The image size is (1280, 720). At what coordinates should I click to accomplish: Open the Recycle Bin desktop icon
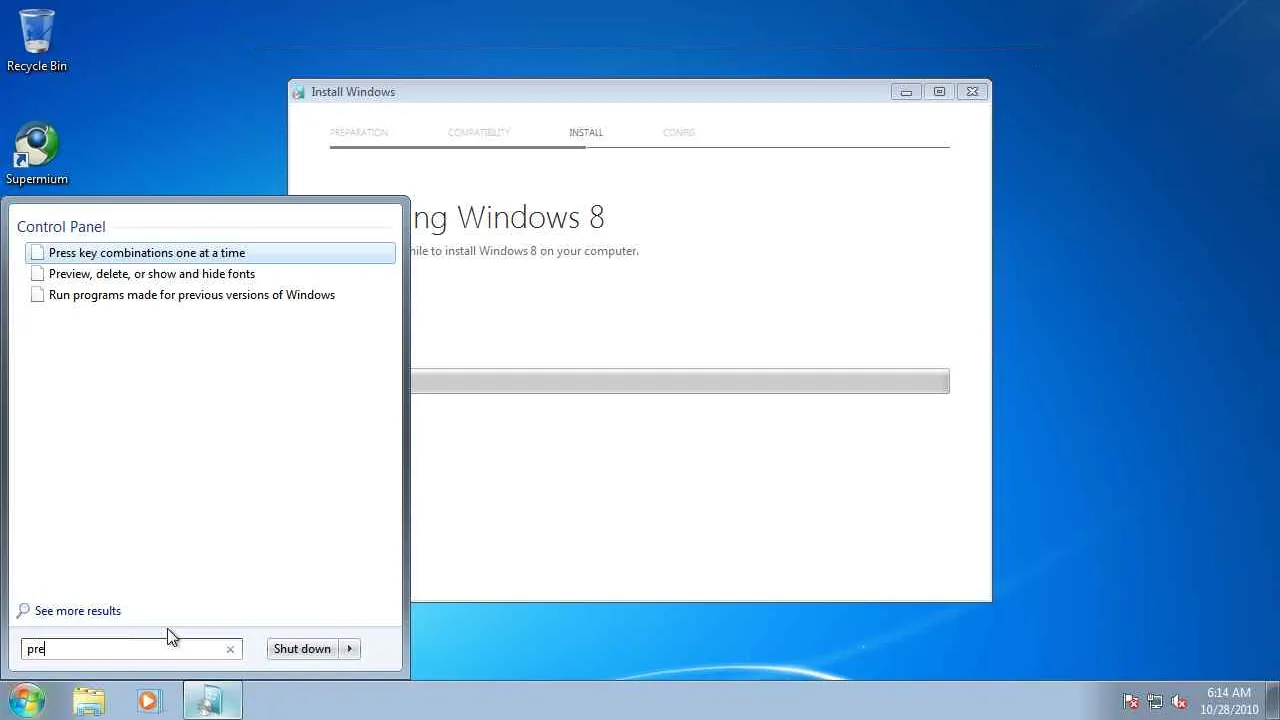point(37,41)
